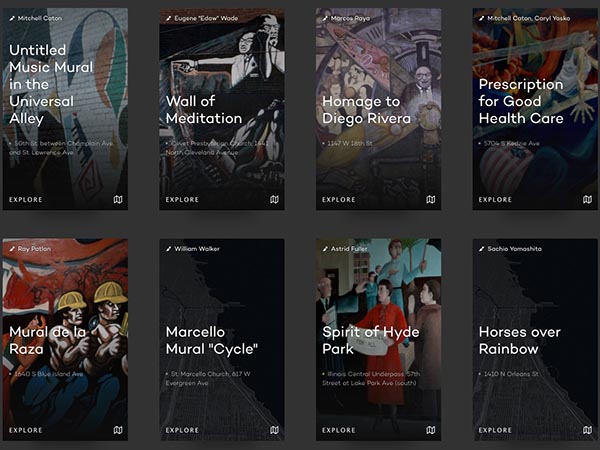Click address Illinois Central Underpass, 57th Street
The height and width of the screenshot is (450, 600).
point(371,379)
